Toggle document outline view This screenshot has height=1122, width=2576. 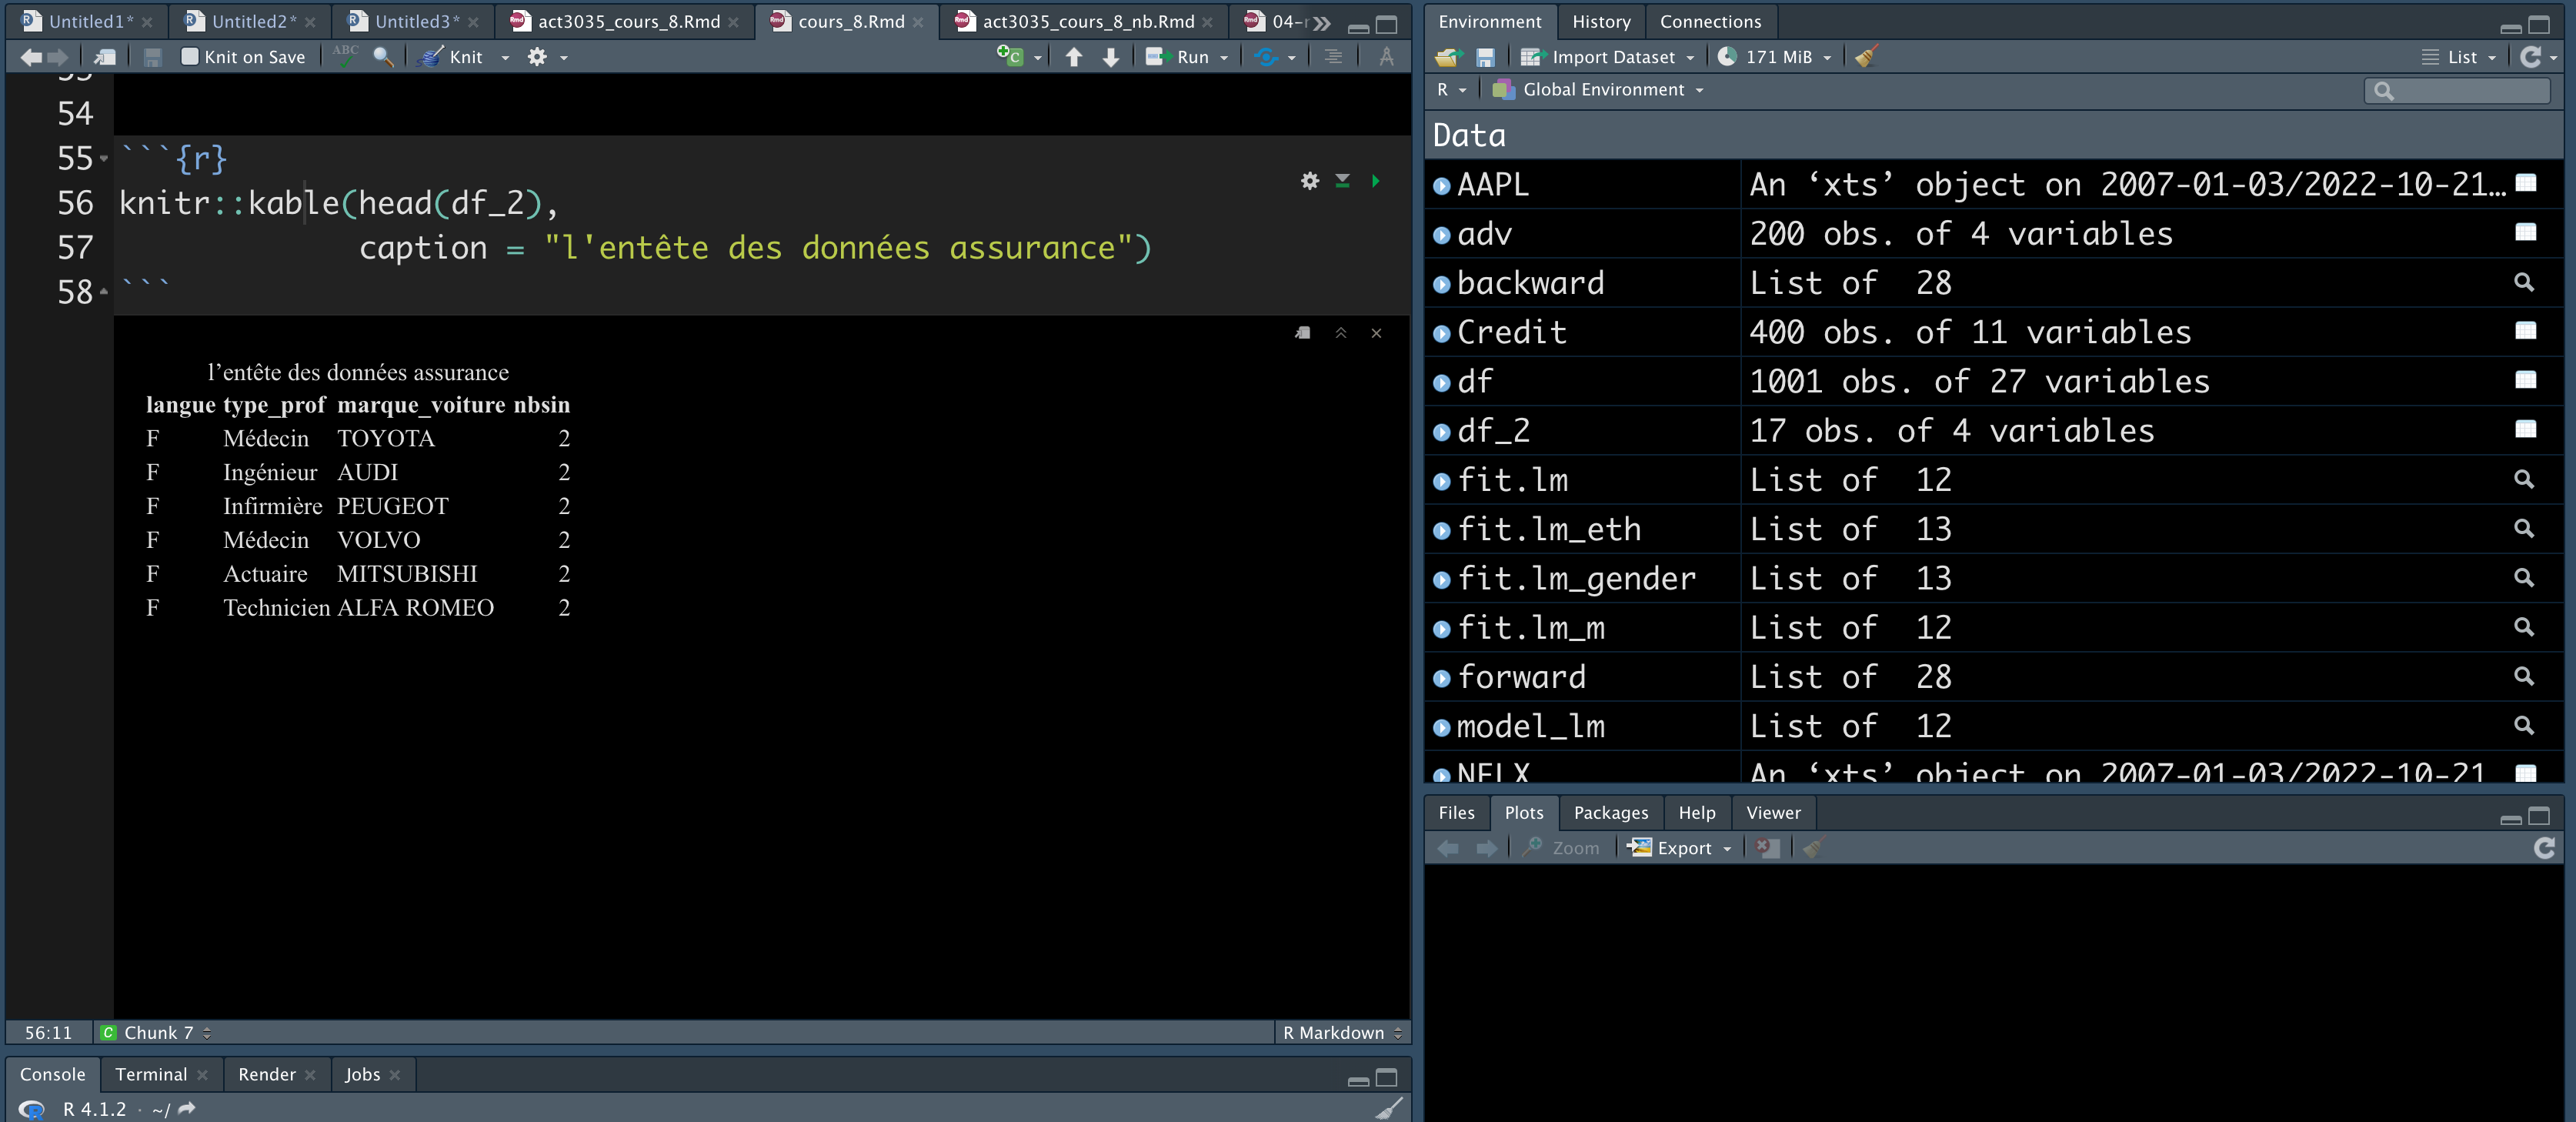1333,57
